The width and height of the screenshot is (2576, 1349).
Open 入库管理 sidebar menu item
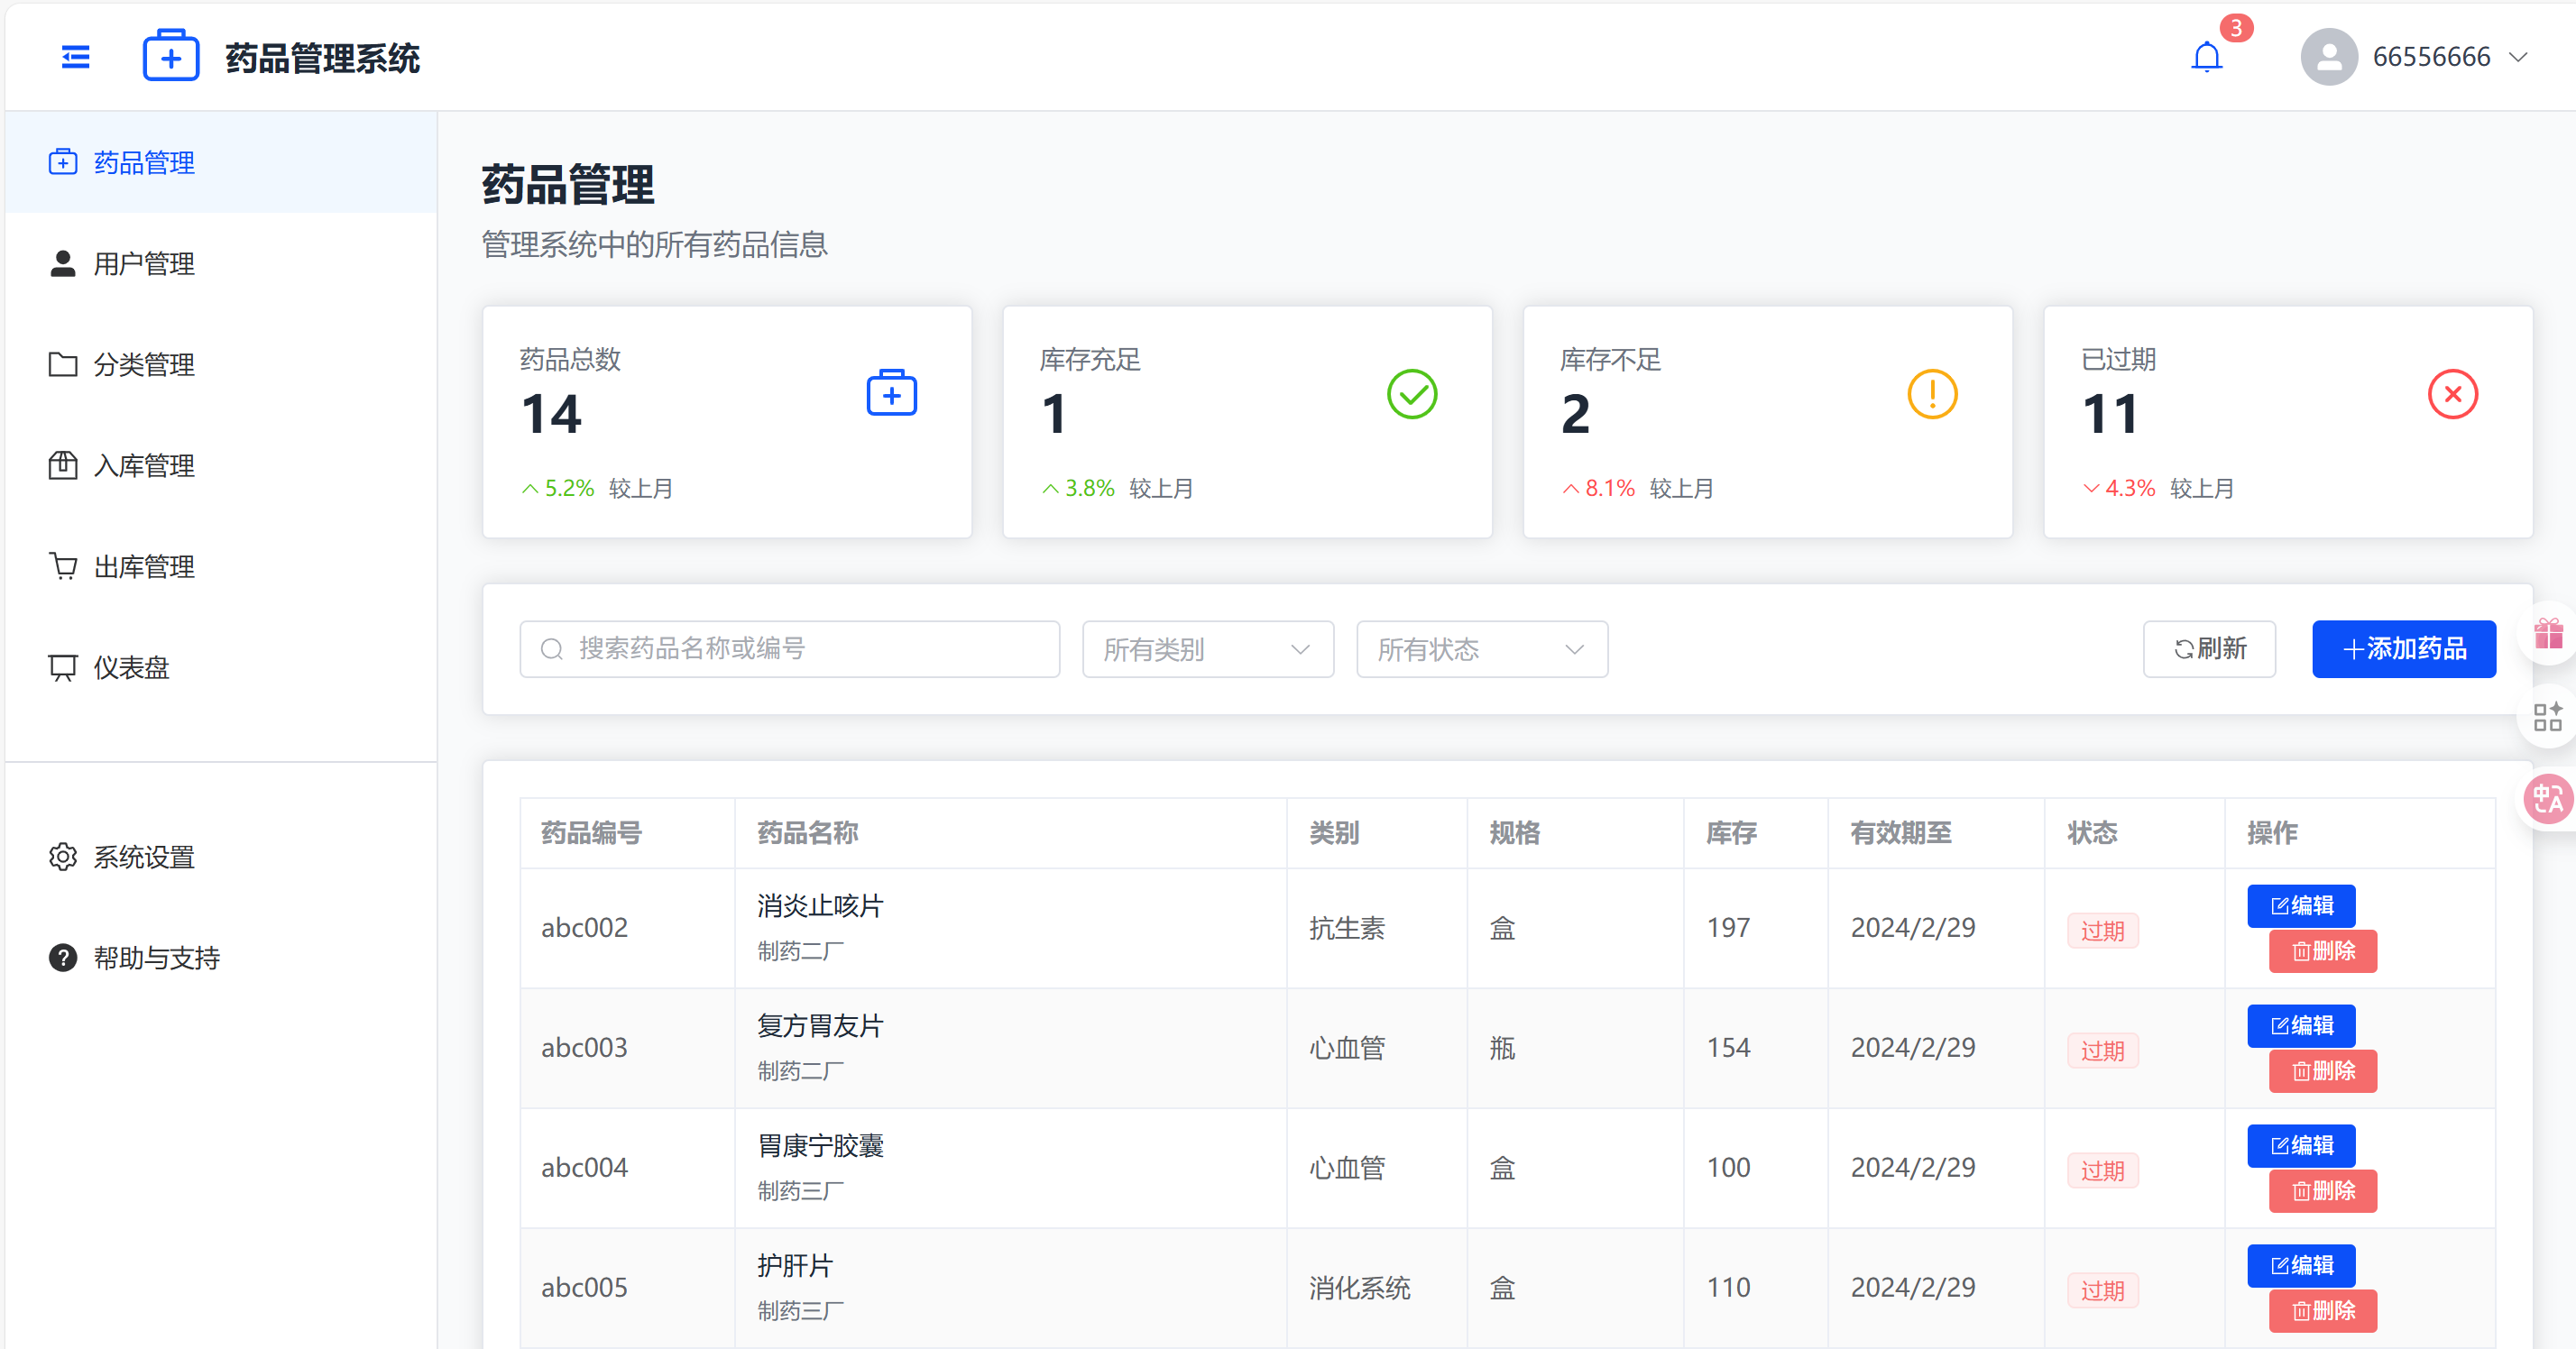[144, 465]
